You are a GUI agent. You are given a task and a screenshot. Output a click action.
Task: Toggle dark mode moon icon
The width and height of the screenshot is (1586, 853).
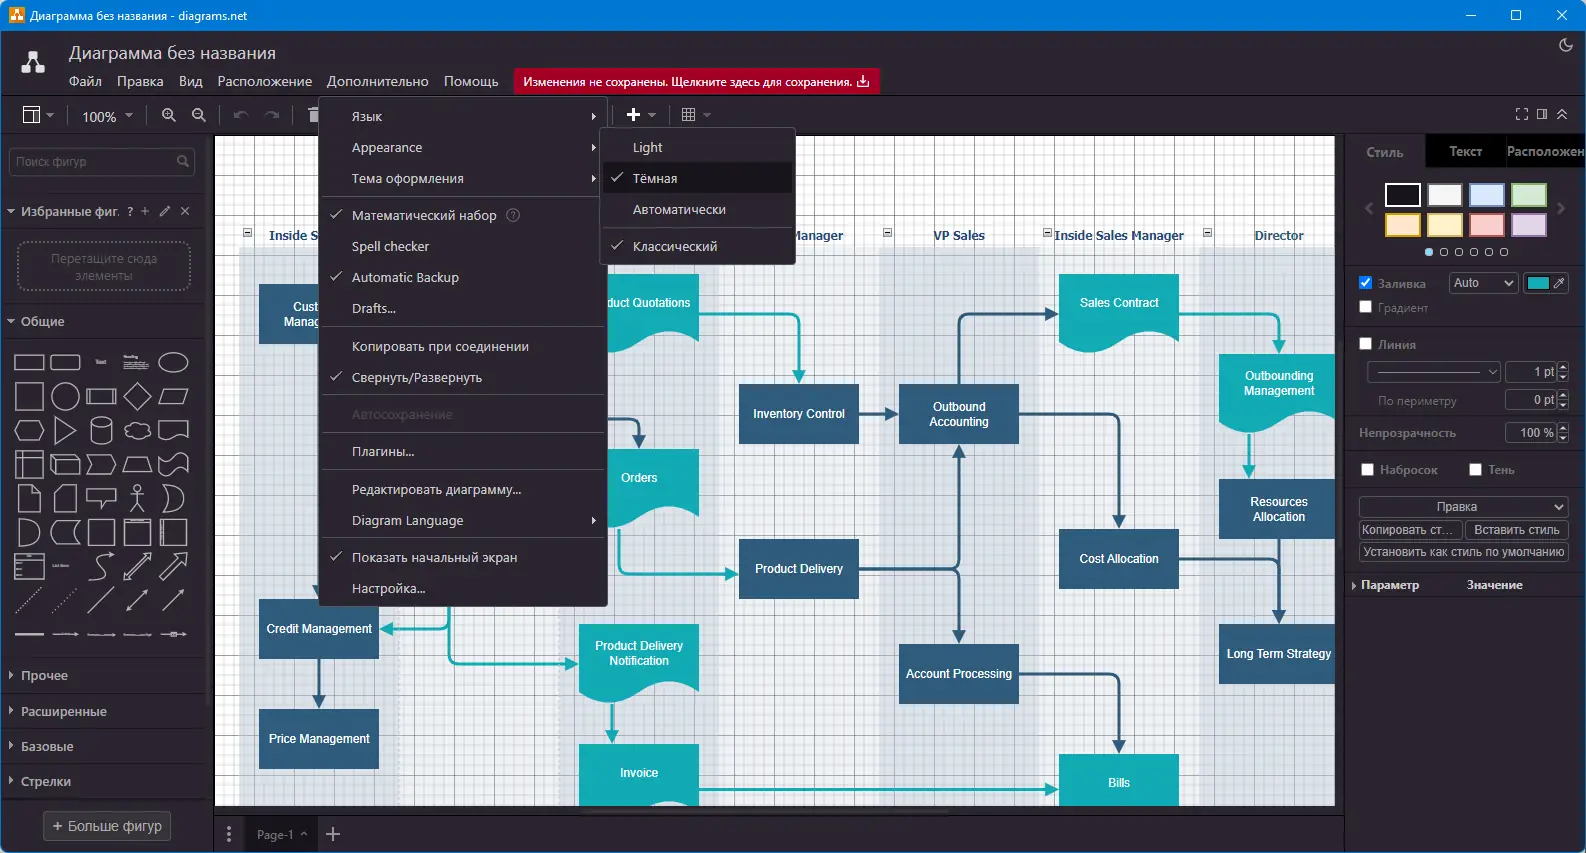1566,45
